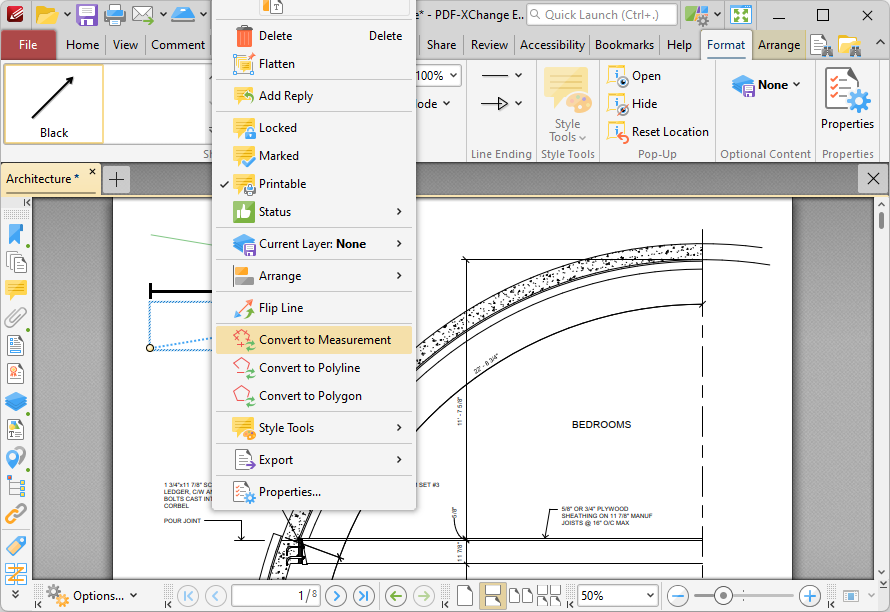Open Properties... from context menu
This screenshot has height=612, width=890.
point(313,492)
